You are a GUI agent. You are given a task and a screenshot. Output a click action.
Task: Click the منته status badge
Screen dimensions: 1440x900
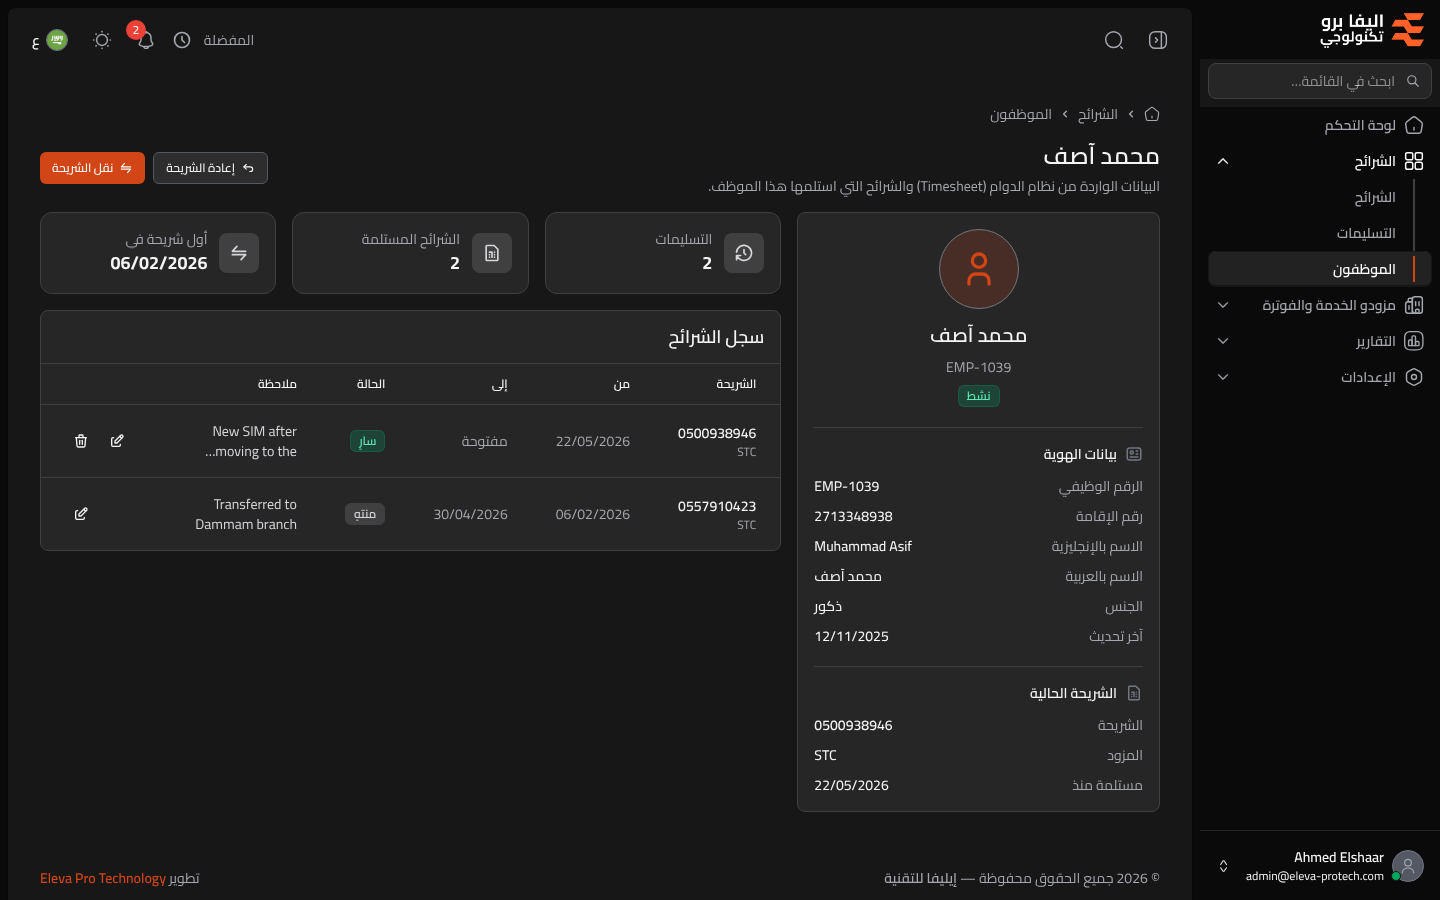pos(365,514)
